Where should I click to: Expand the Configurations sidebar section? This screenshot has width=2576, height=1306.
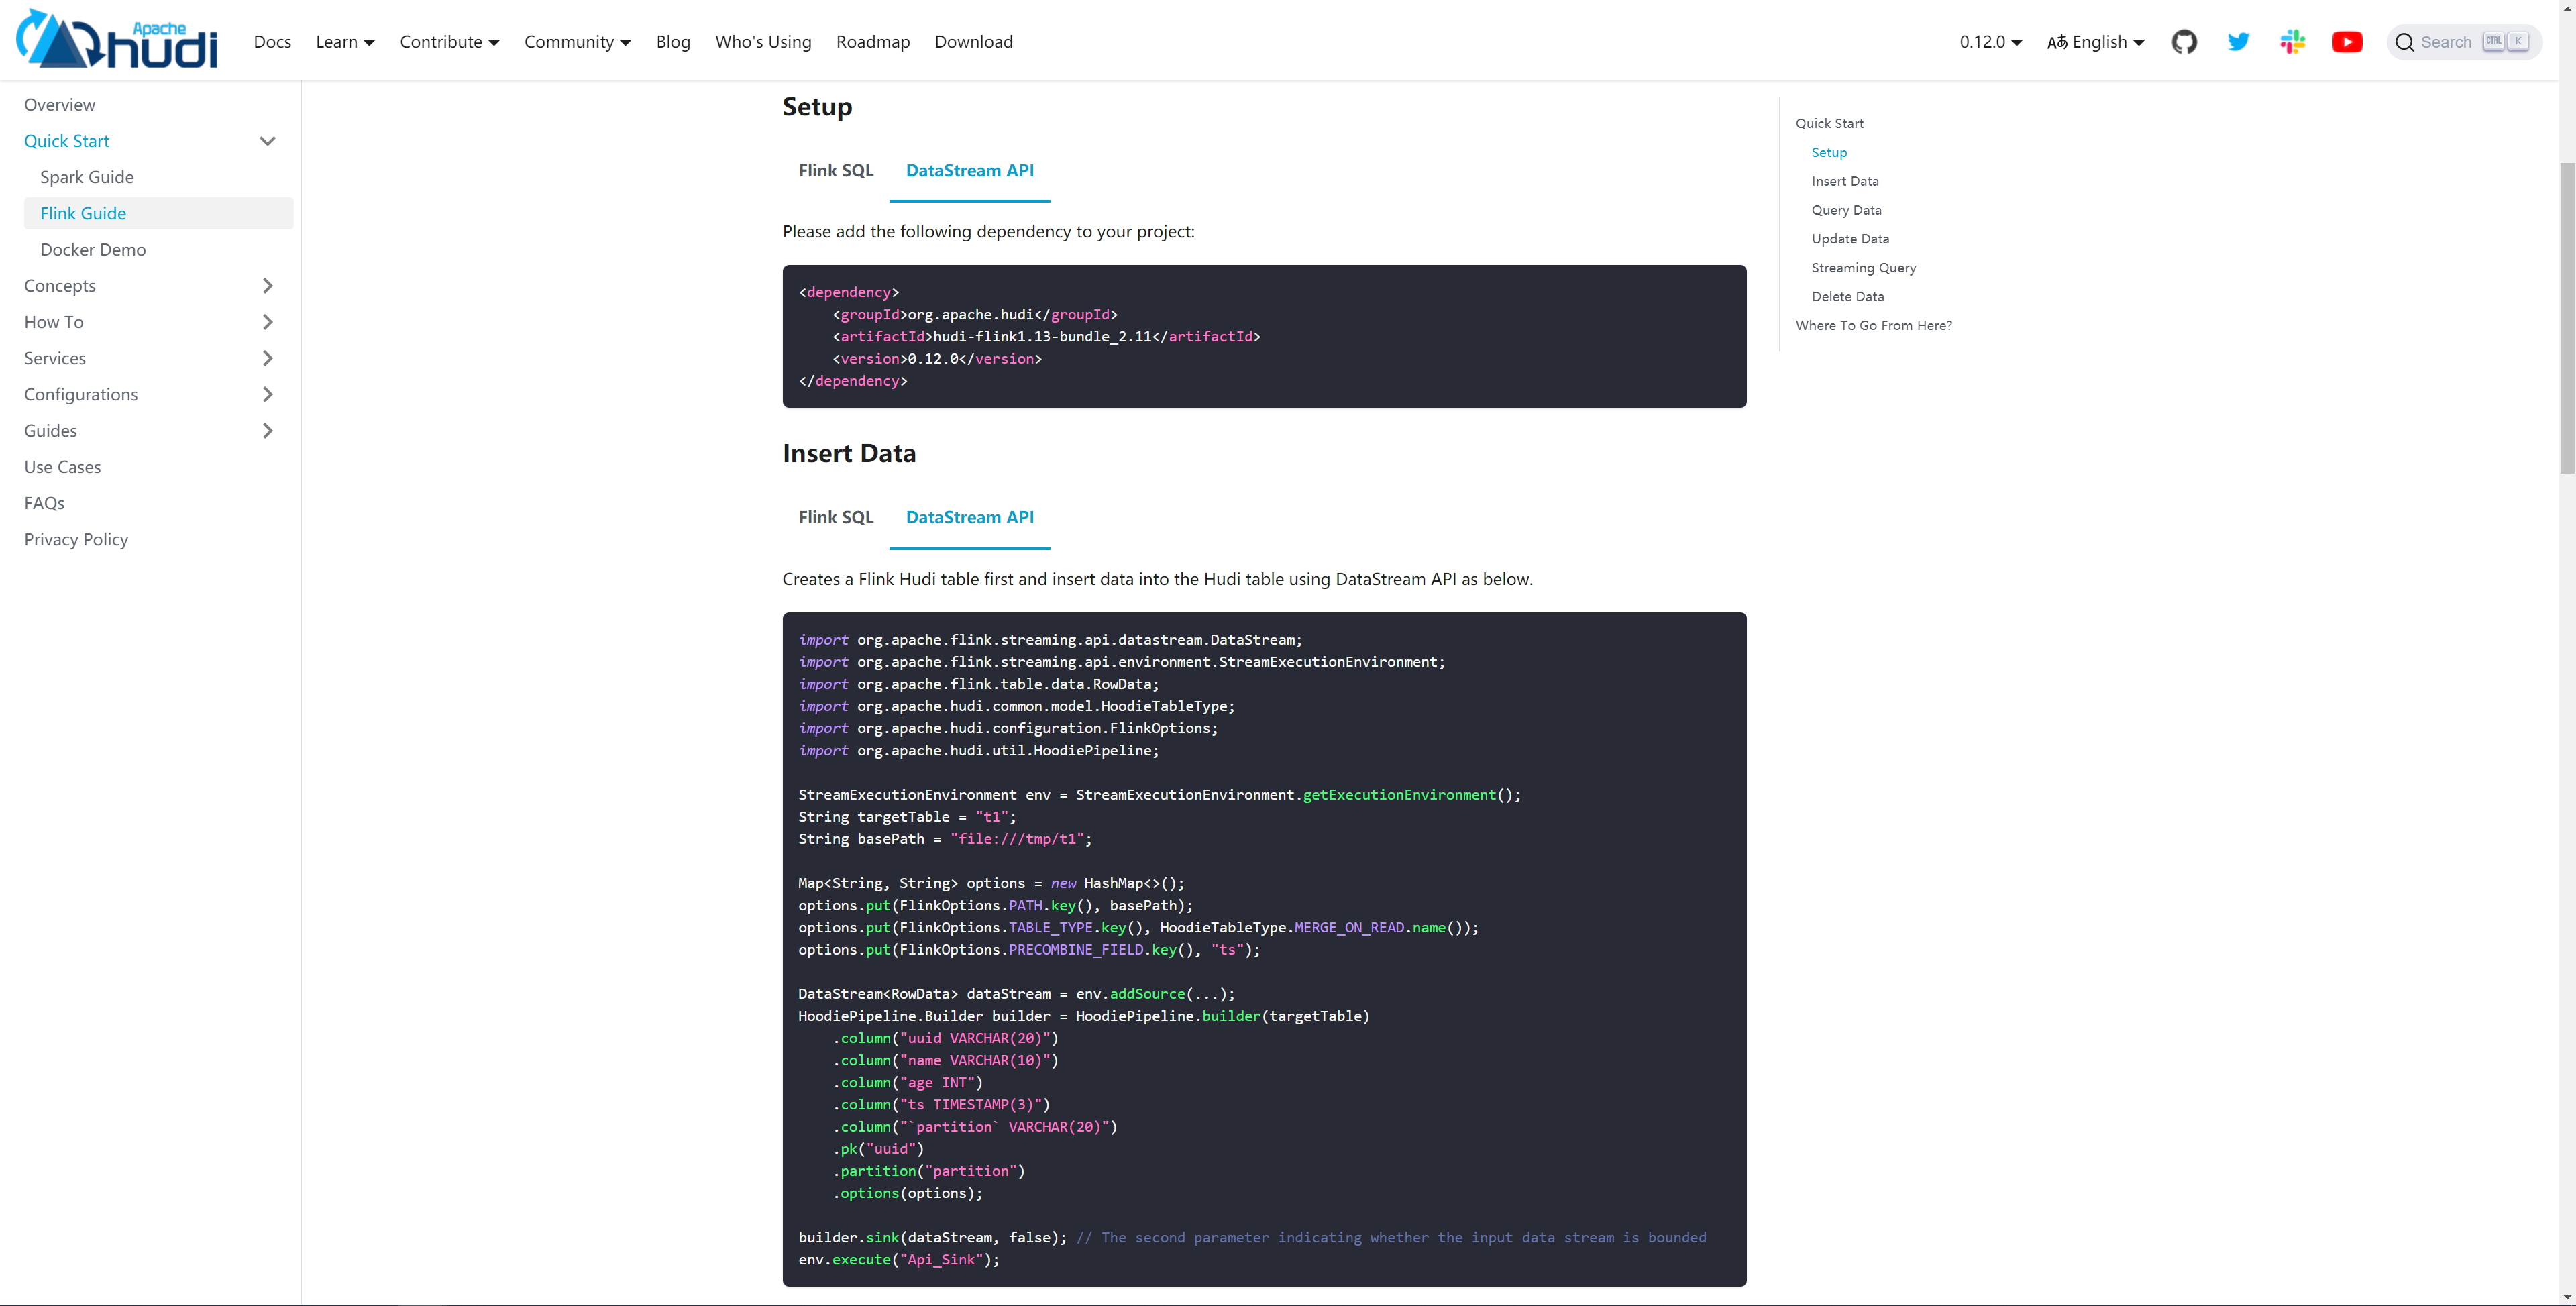(267, 394)
